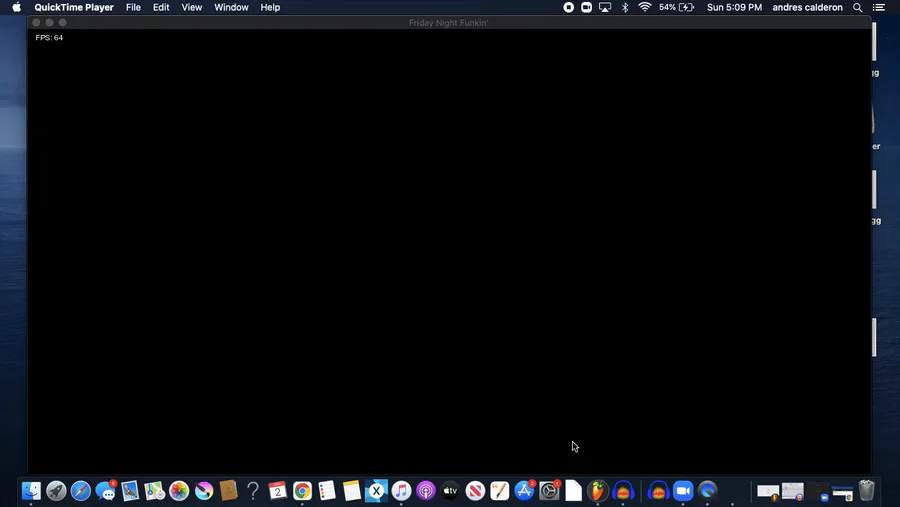900x507 pixels.
Task: Open Finder from the dock
Action: tap(31, 491)
